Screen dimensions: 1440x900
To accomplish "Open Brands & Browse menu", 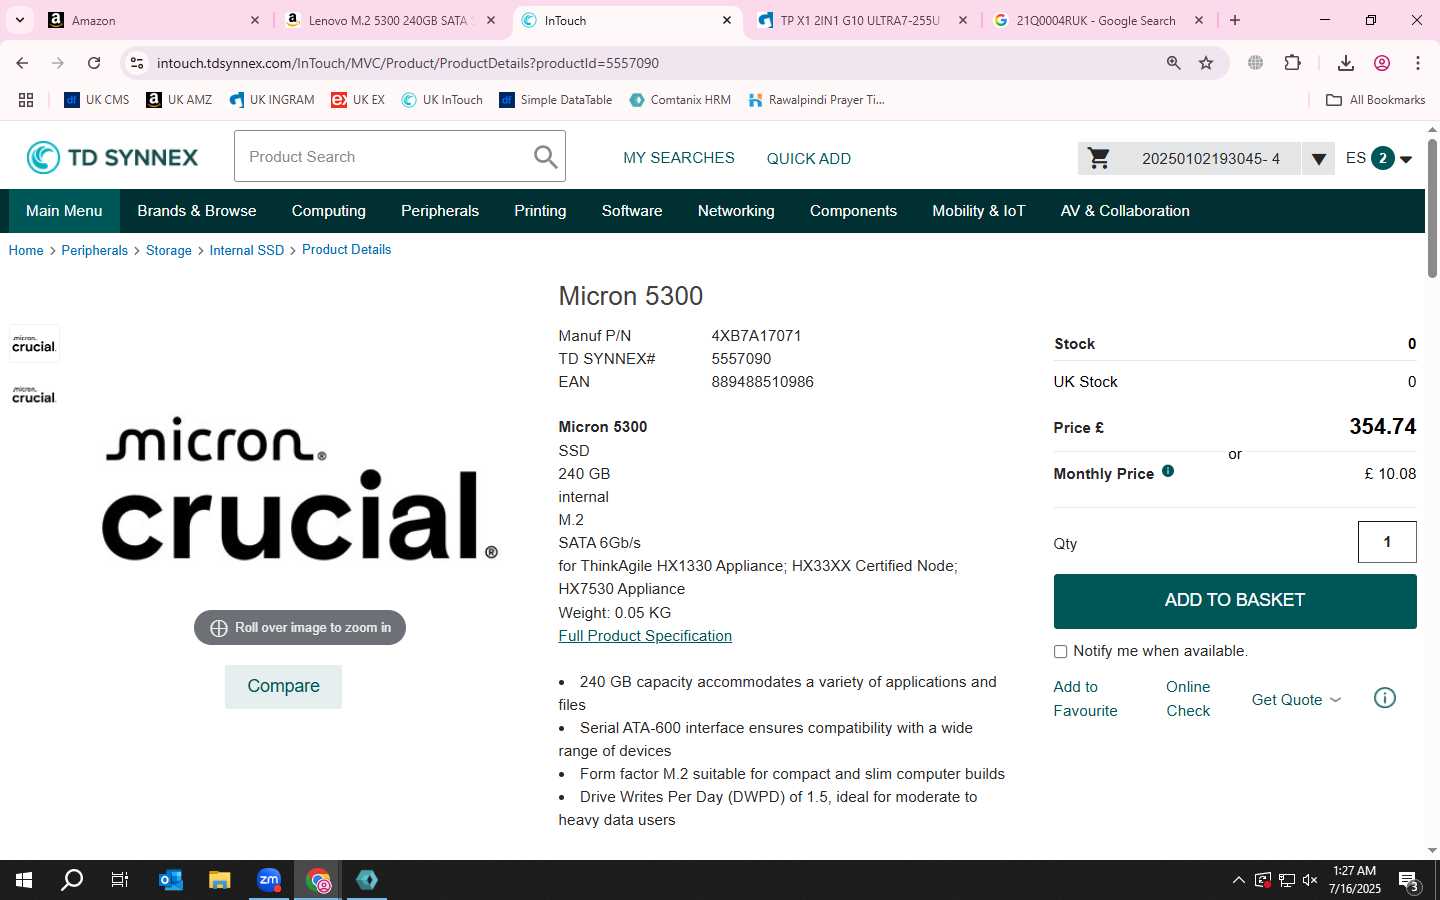I will point(197,211).
